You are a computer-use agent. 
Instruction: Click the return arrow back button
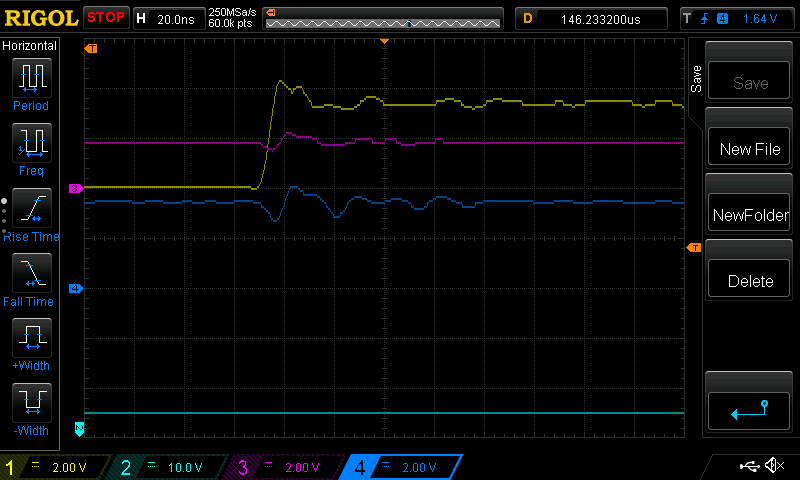pyautogui.click(x=749, y=411)
